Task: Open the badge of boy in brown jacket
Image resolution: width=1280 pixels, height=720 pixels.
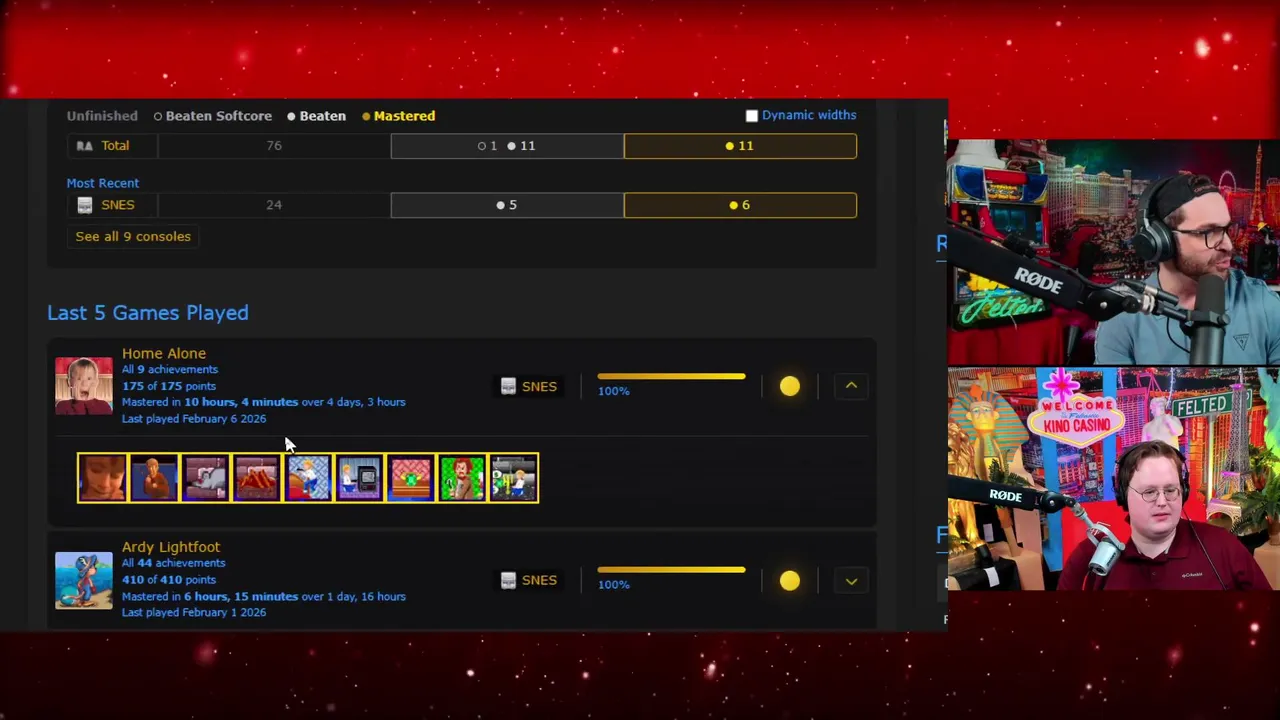Action: point(154,478)
